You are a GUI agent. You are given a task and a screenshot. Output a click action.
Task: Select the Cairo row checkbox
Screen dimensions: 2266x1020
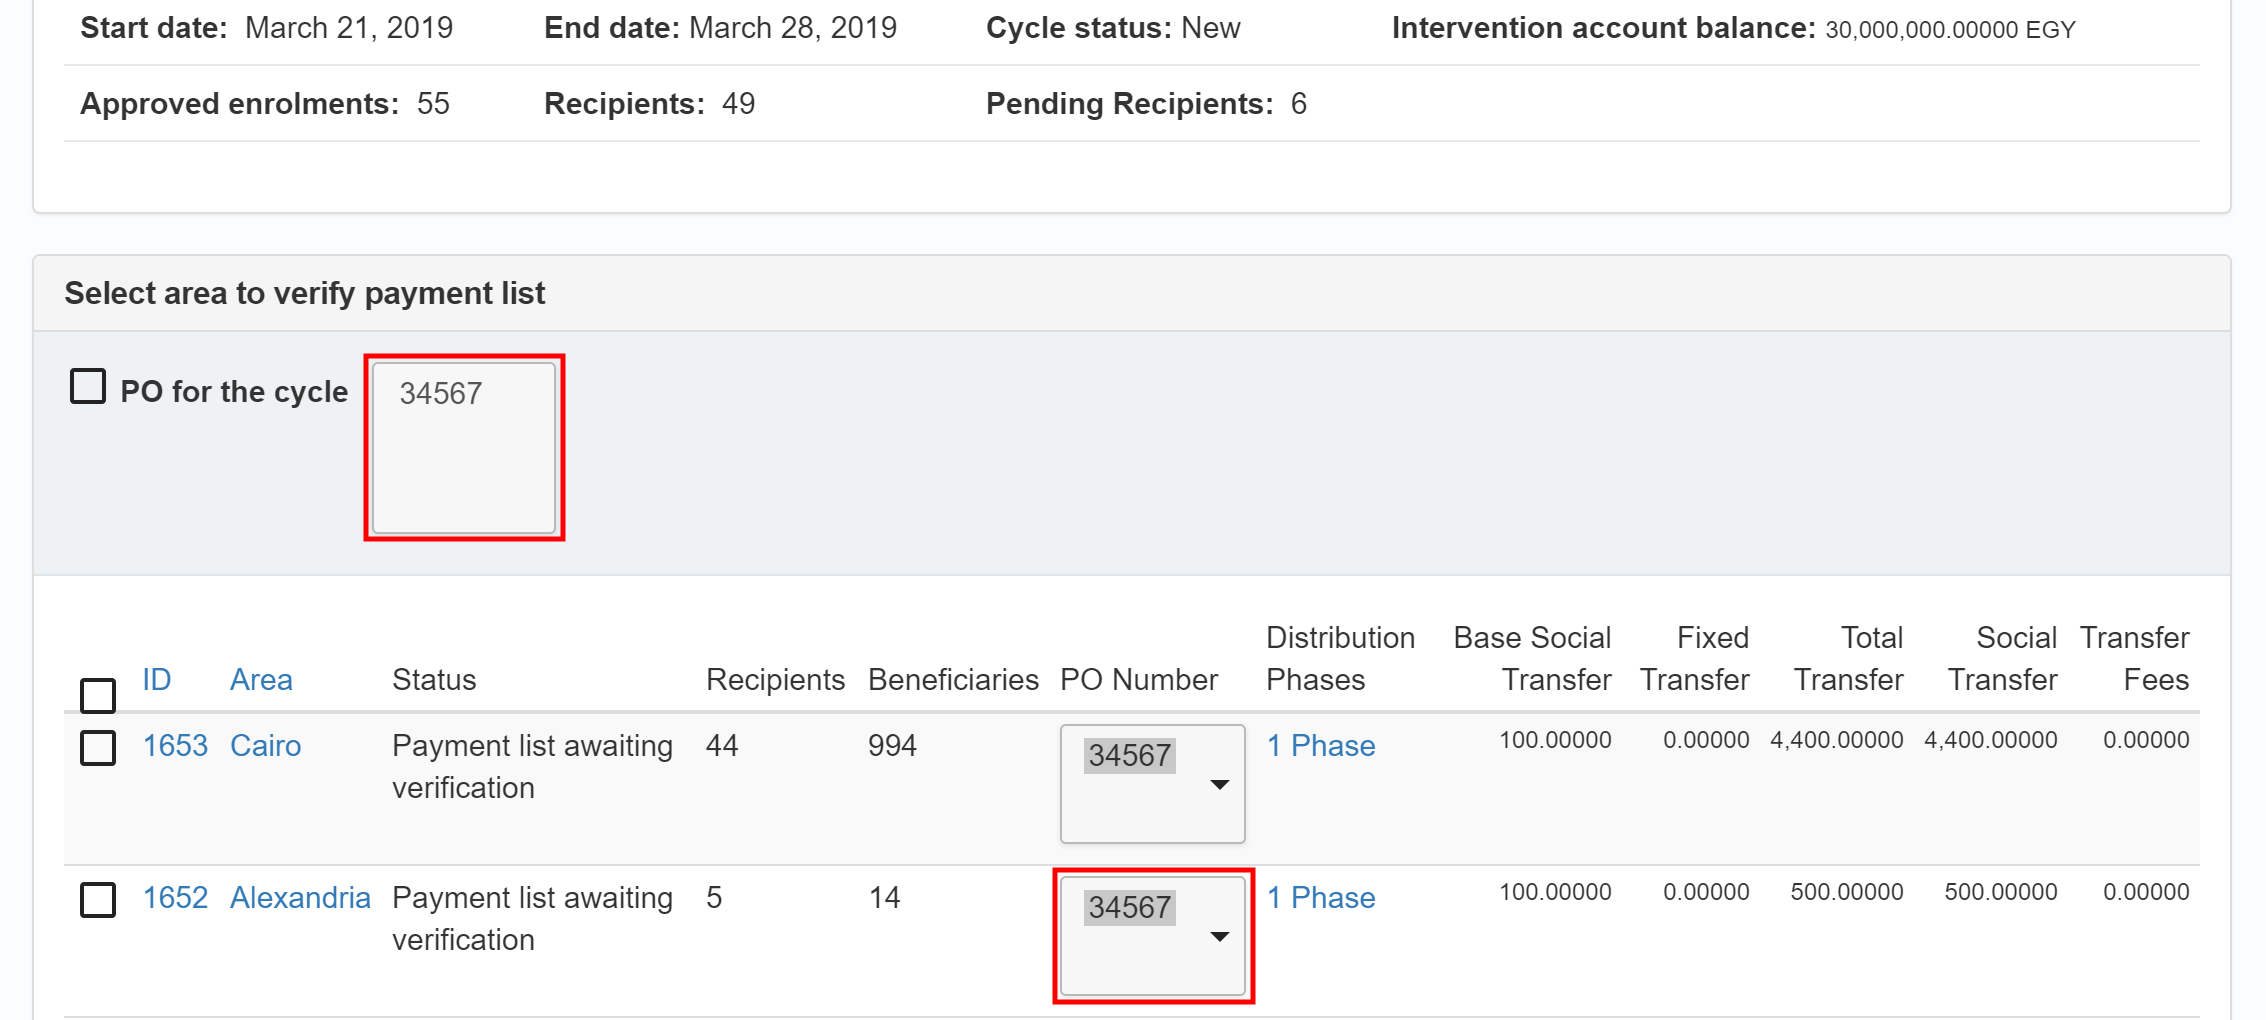[x=98, y=748]
